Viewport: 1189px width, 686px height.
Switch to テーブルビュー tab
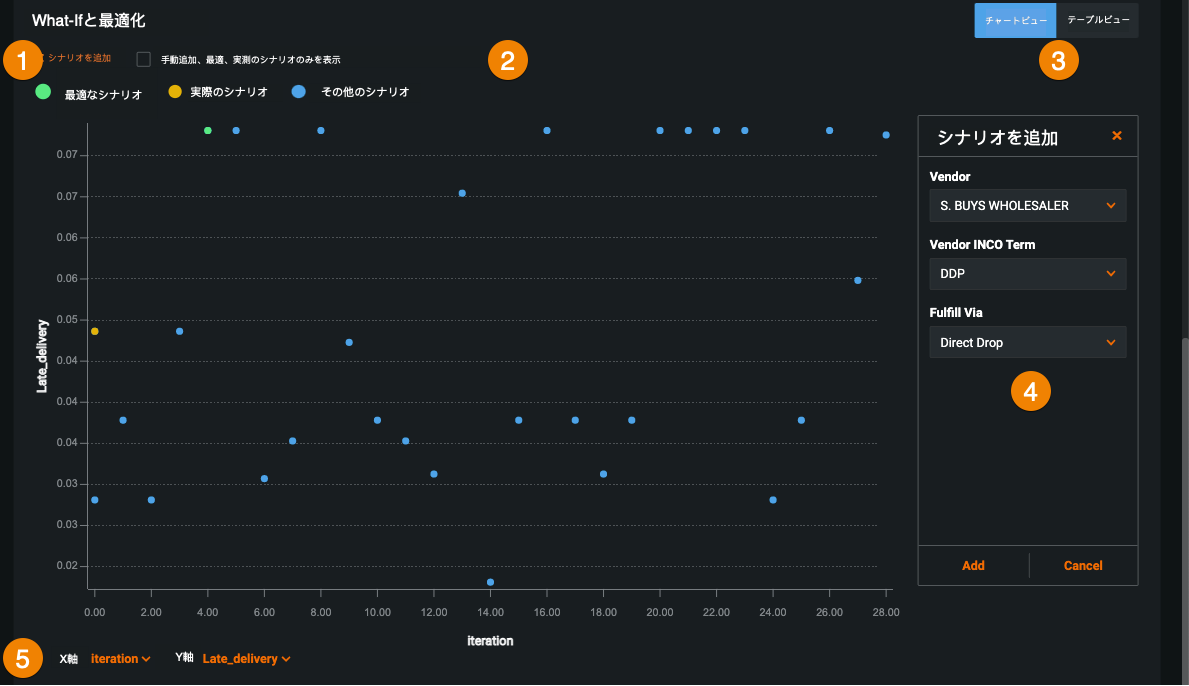pos(1097,20)
